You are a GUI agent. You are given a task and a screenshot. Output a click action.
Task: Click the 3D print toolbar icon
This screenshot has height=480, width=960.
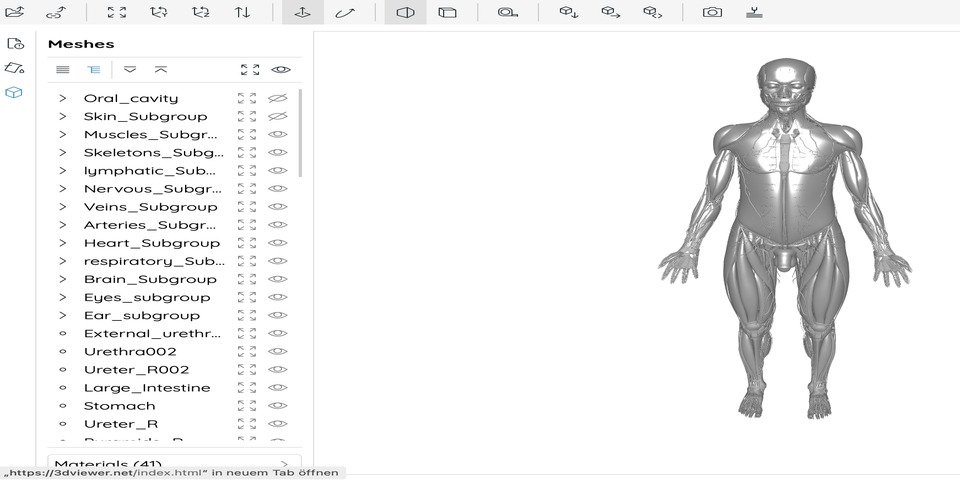[754, 12]
